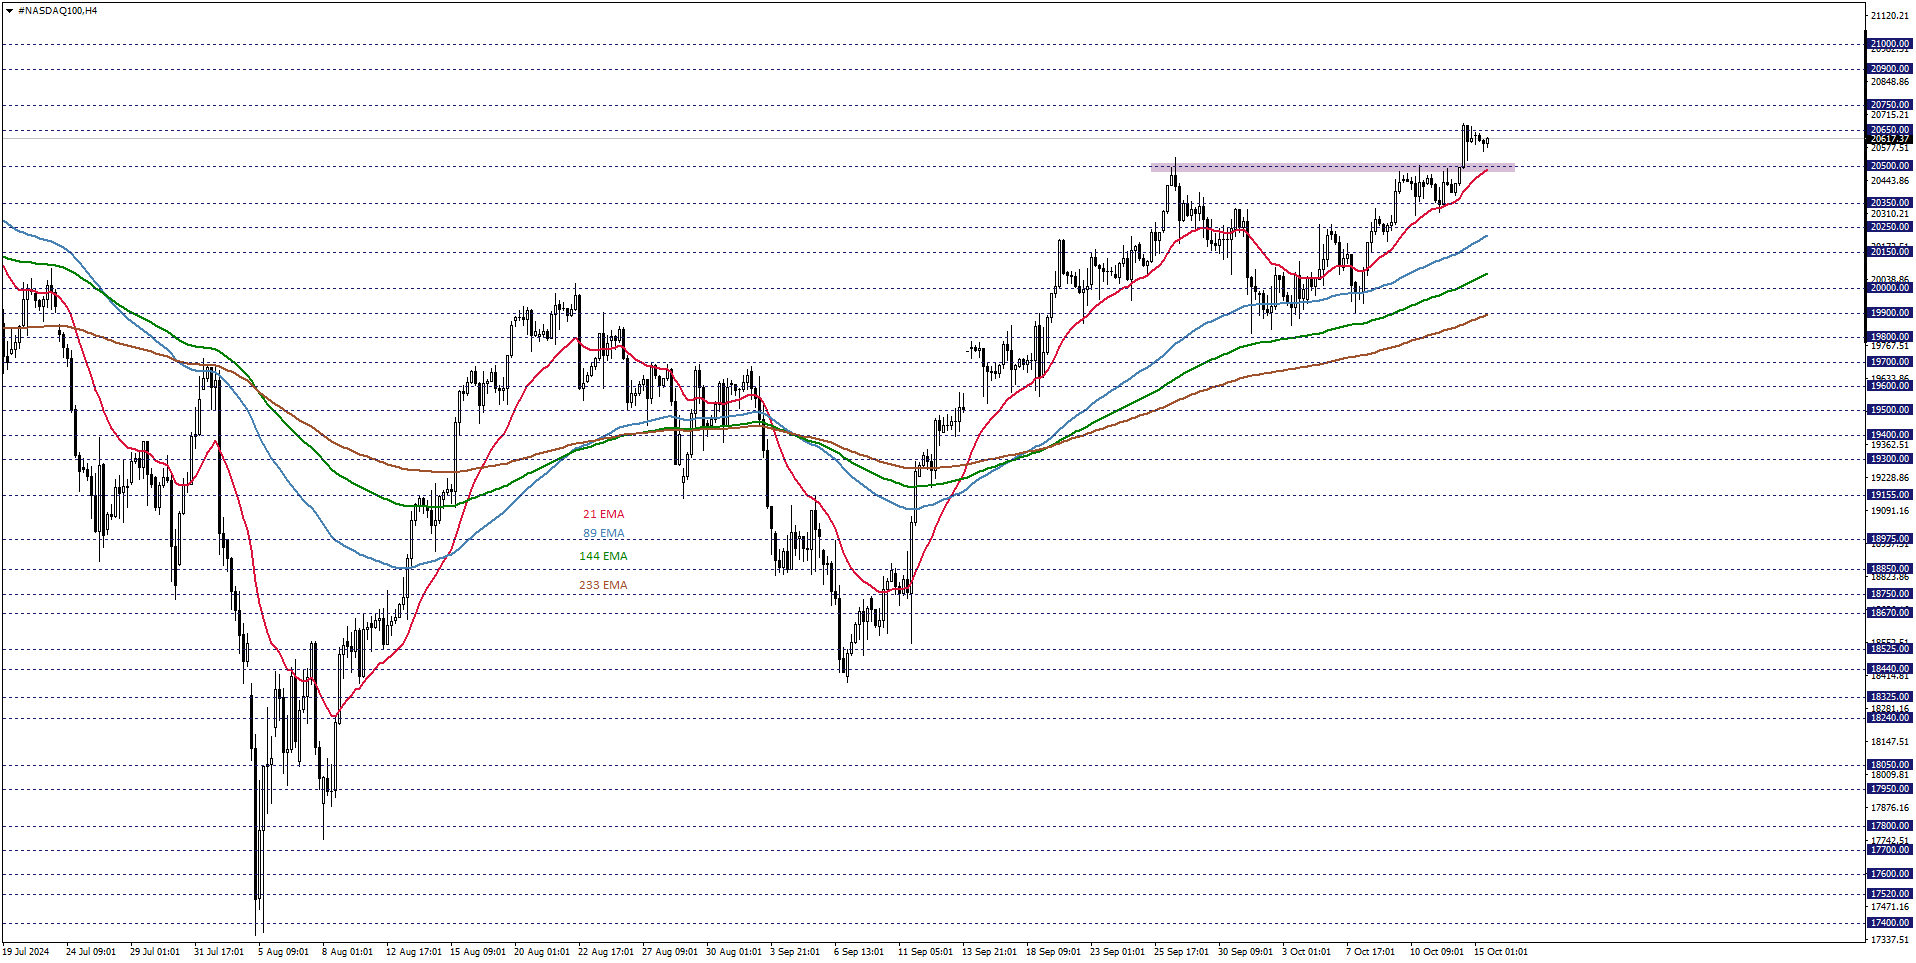Image resolution: width=1916 pixels, height=963 pixels.
Task: Click the 19500.00 horizontal line price tag
Action: coord(1889,410)
